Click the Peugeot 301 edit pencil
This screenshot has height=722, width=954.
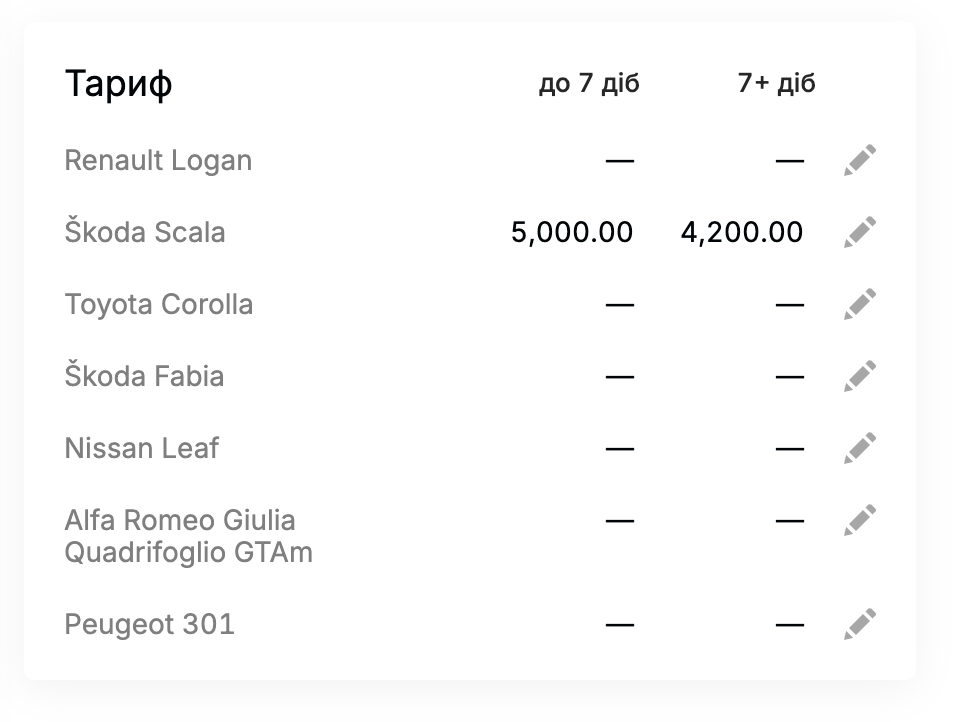(860, 624)
